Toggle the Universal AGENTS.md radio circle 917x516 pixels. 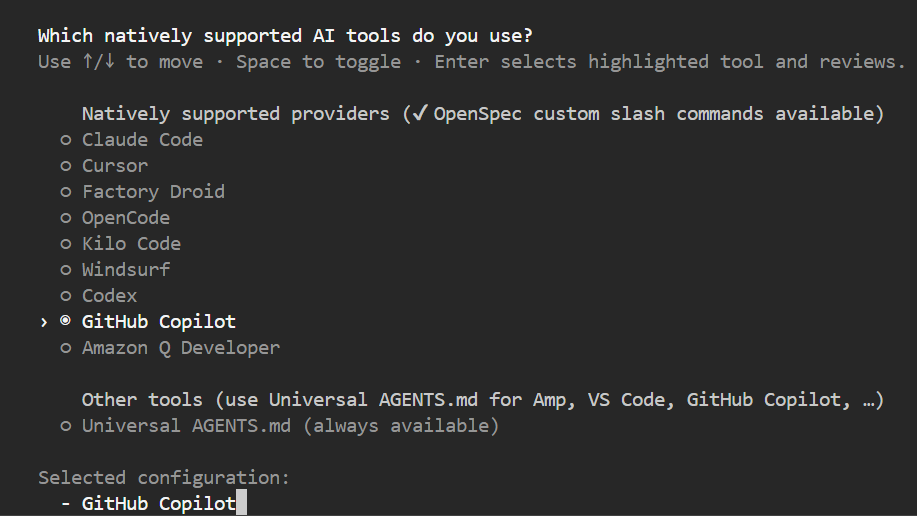65,426
